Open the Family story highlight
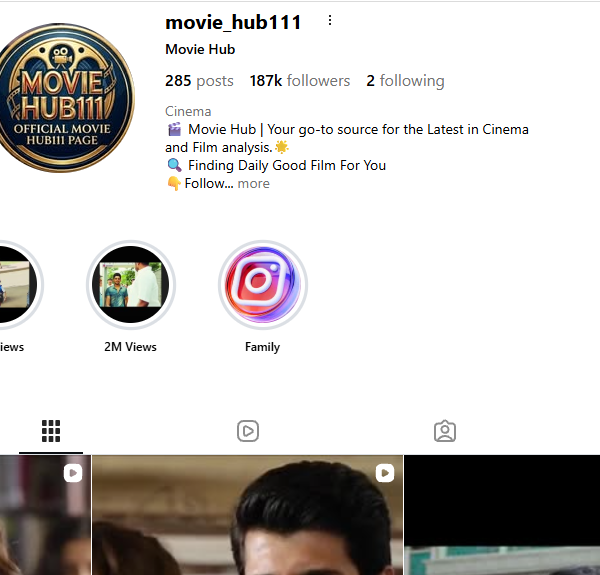600x575 pixels. point(262,285)
